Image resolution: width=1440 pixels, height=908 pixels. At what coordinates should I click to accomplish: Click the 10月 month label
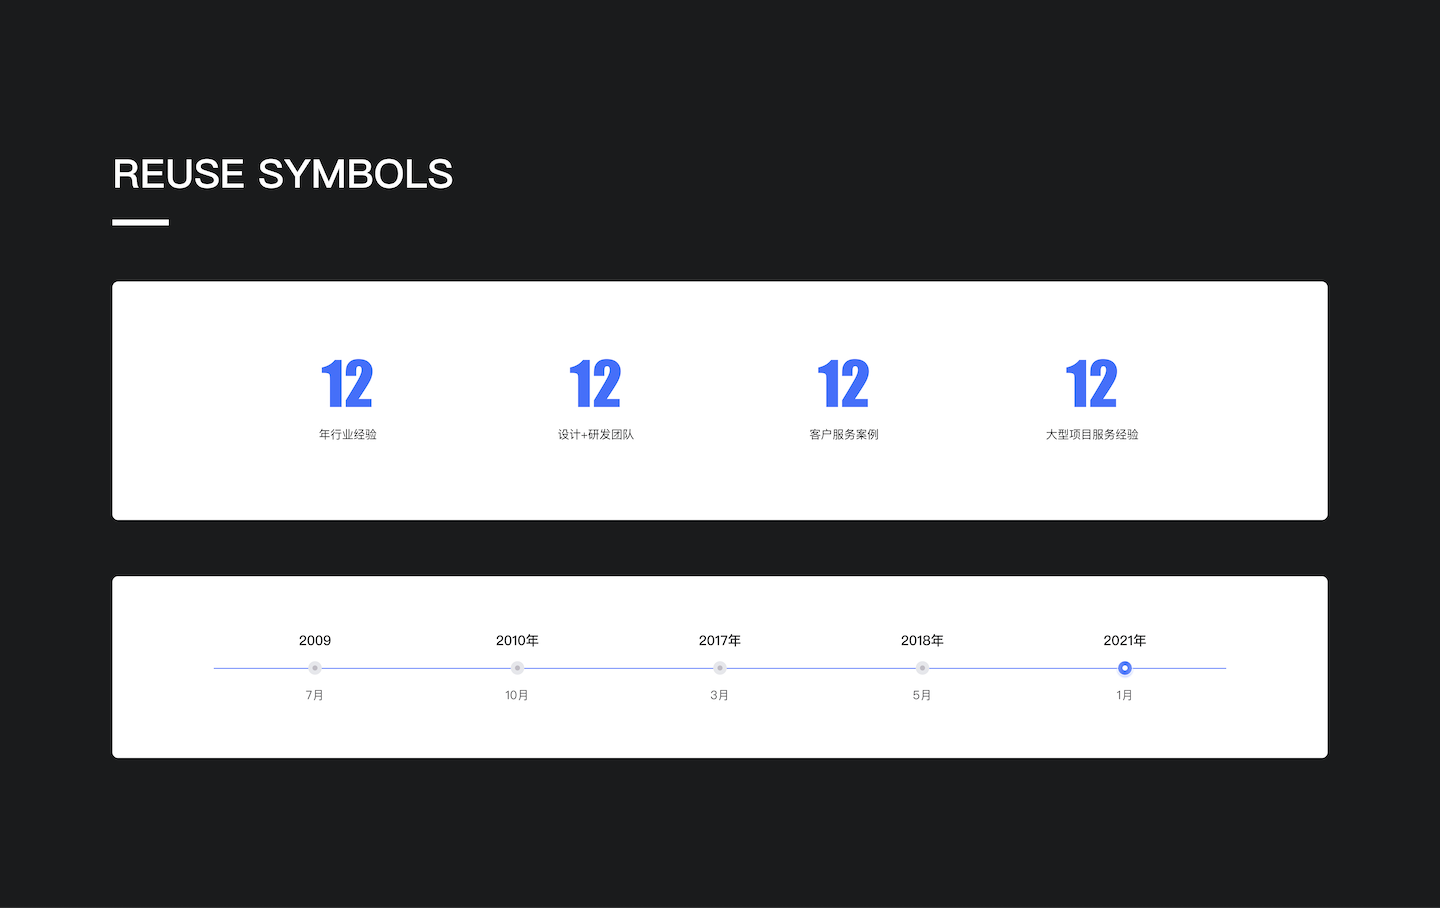tap(517, 695)
